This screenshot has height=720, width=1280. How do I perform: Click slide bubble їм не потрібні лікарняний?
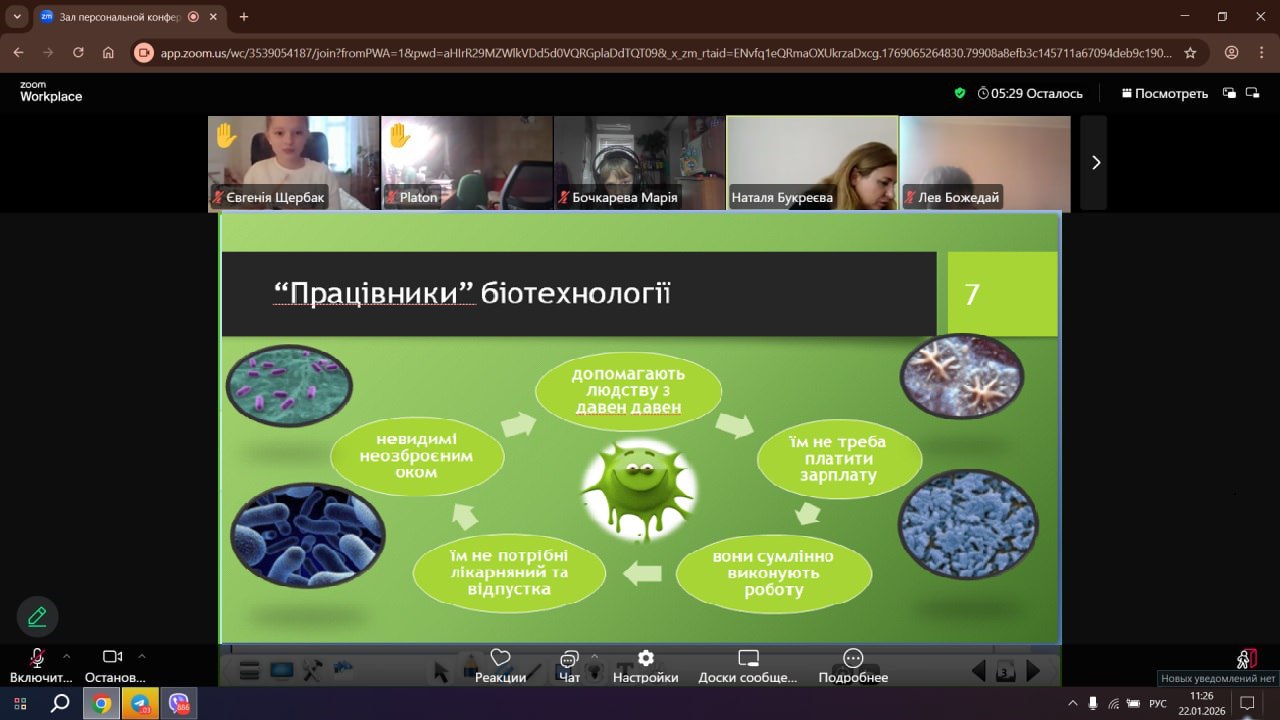coord(509,572)
